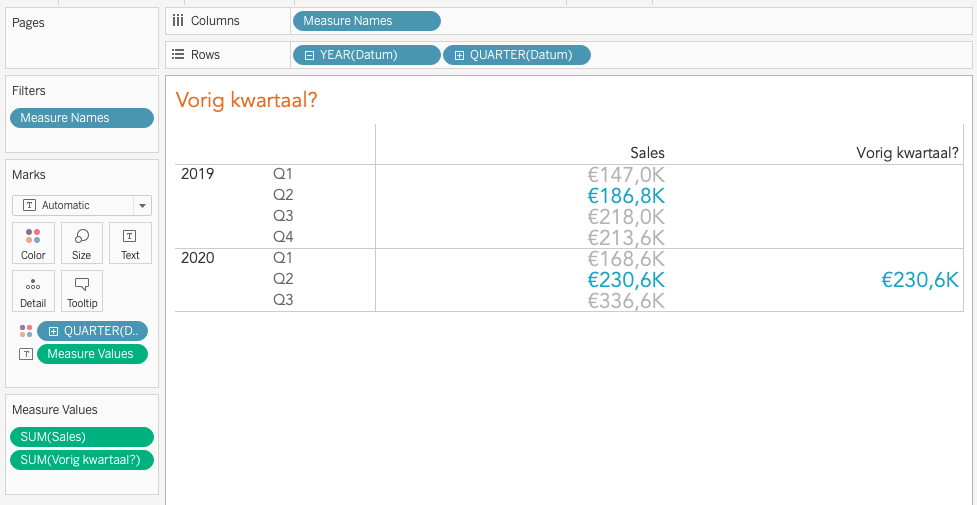Click the Sales column header
977x505 pixels.
click(647, 153)
